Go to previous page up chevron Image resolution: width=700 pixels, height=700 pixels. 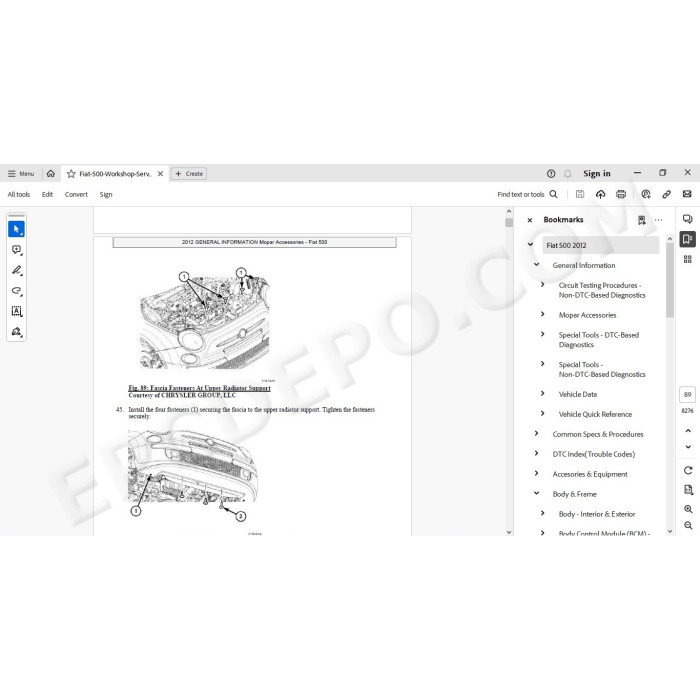(688, 431)
